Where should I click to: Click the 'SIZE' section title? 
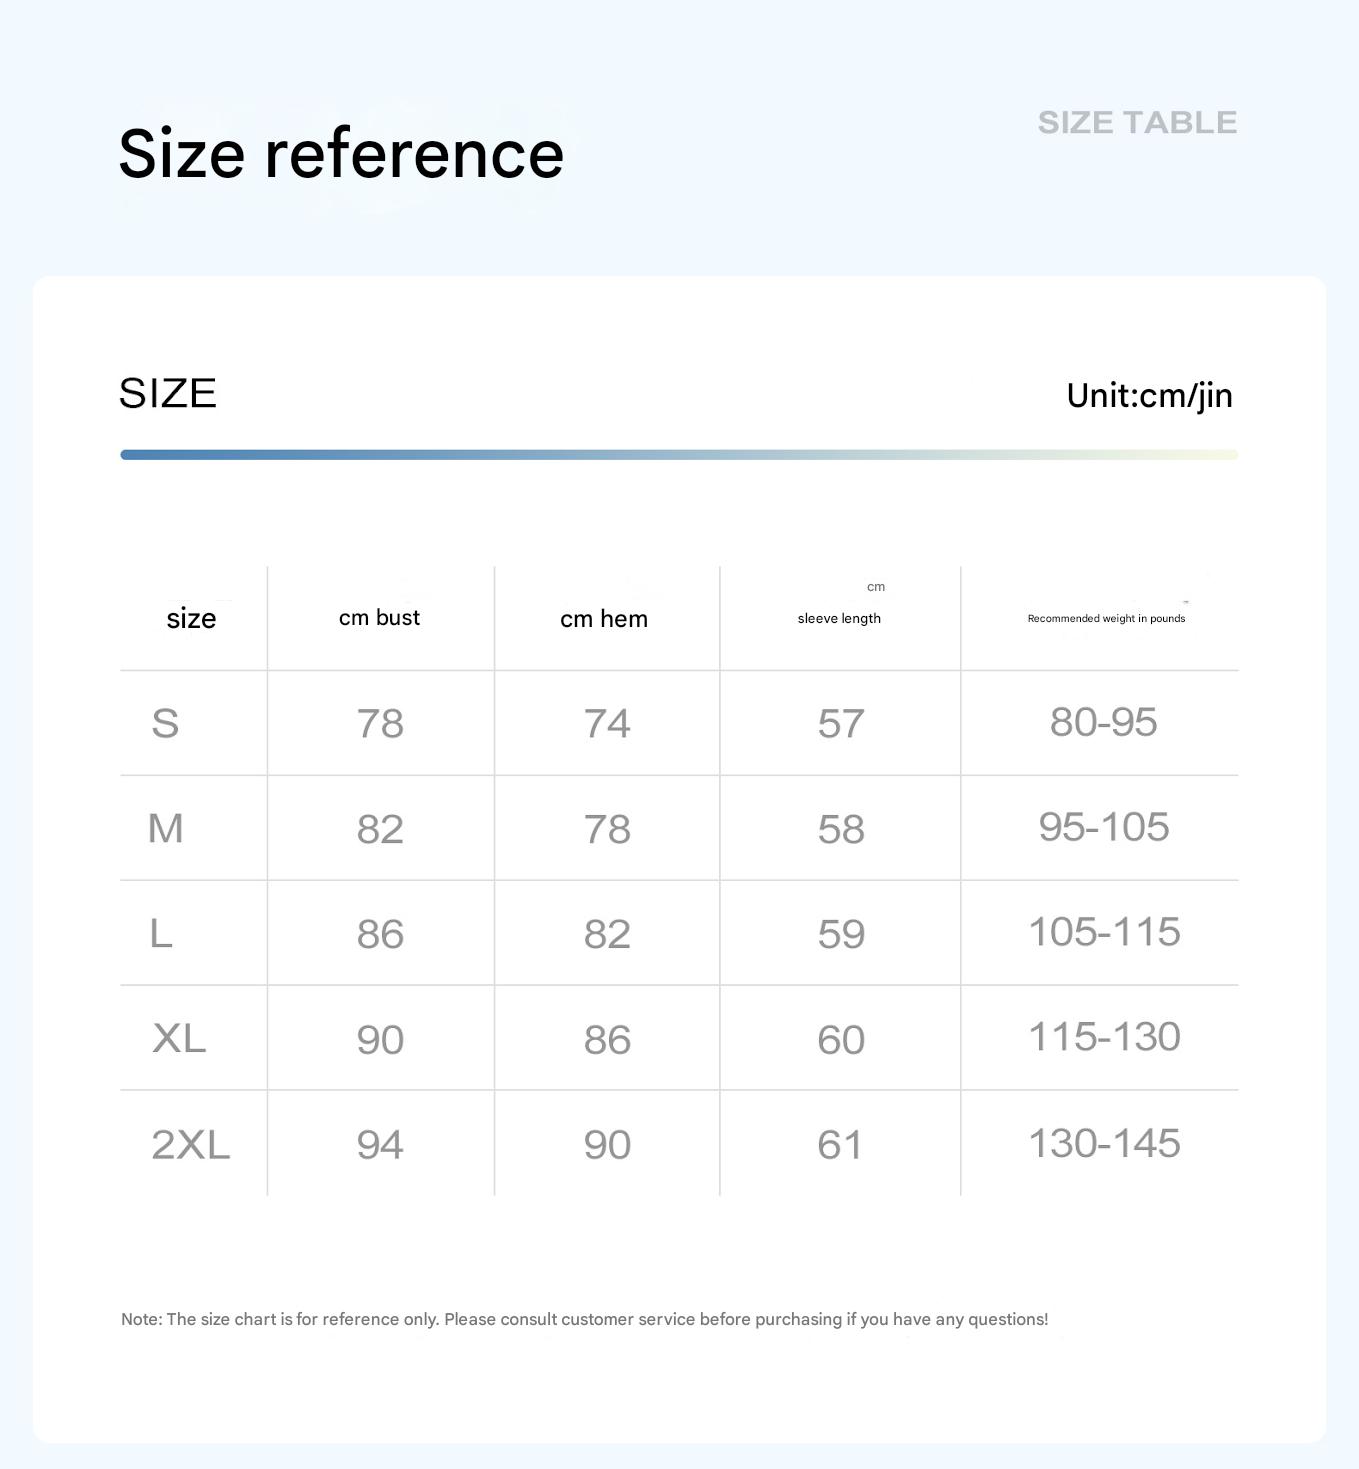tap(168, 393)
